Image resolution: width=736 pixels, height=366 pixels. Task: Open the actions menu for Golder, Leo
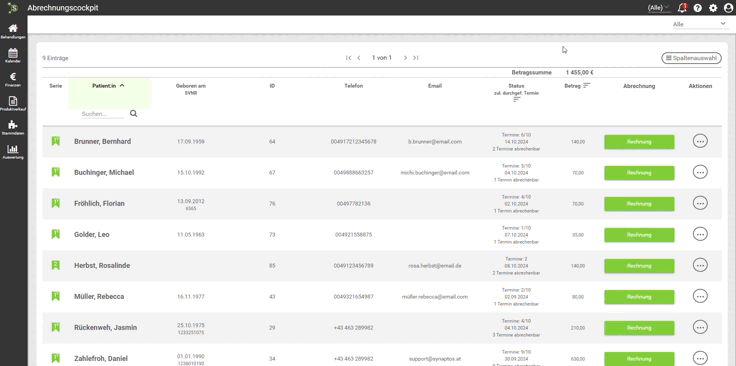coord(700,234)
